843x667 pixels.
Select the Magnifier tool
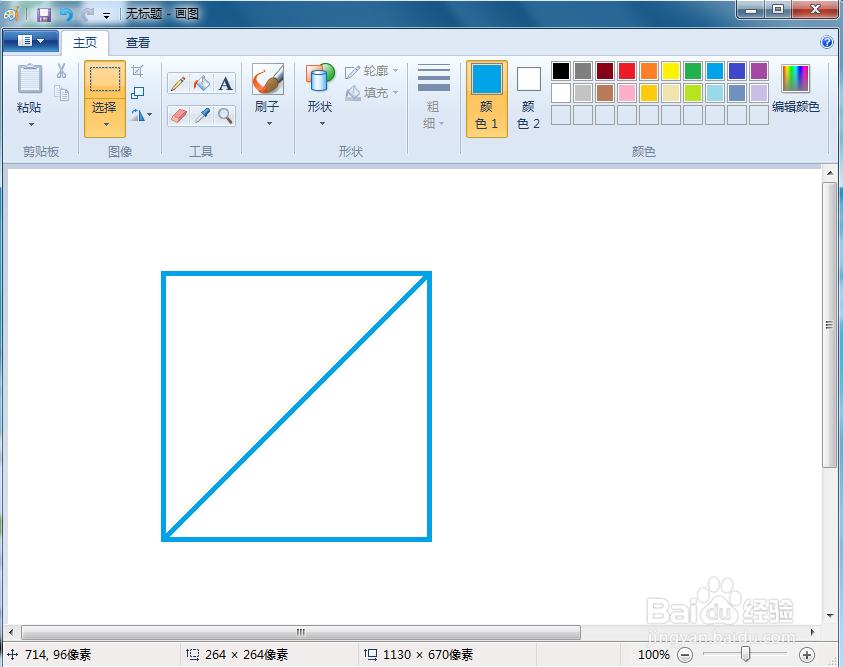coord(225,116)
